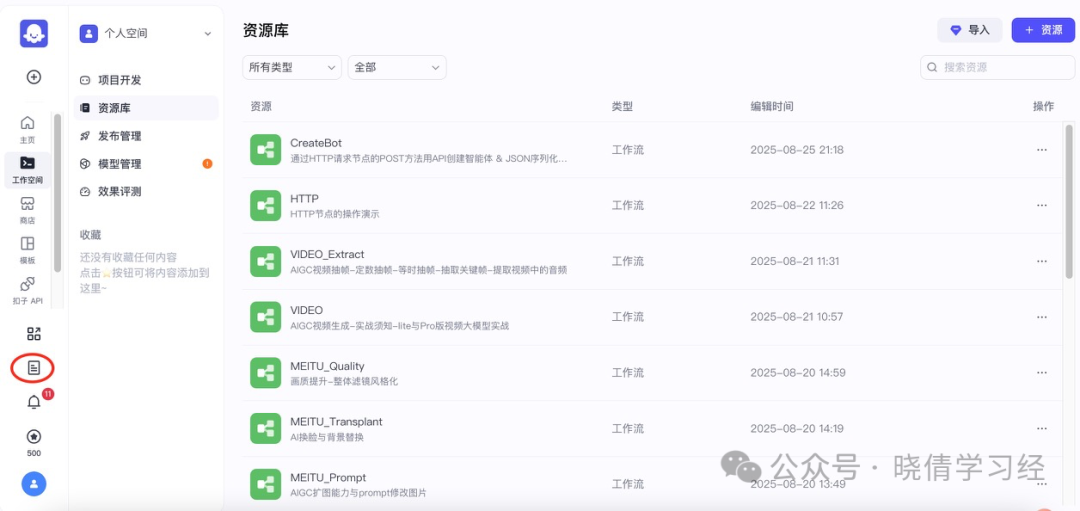
Task: Click the grid apps icon in sidebar
Action: click(x=34, y=334)
